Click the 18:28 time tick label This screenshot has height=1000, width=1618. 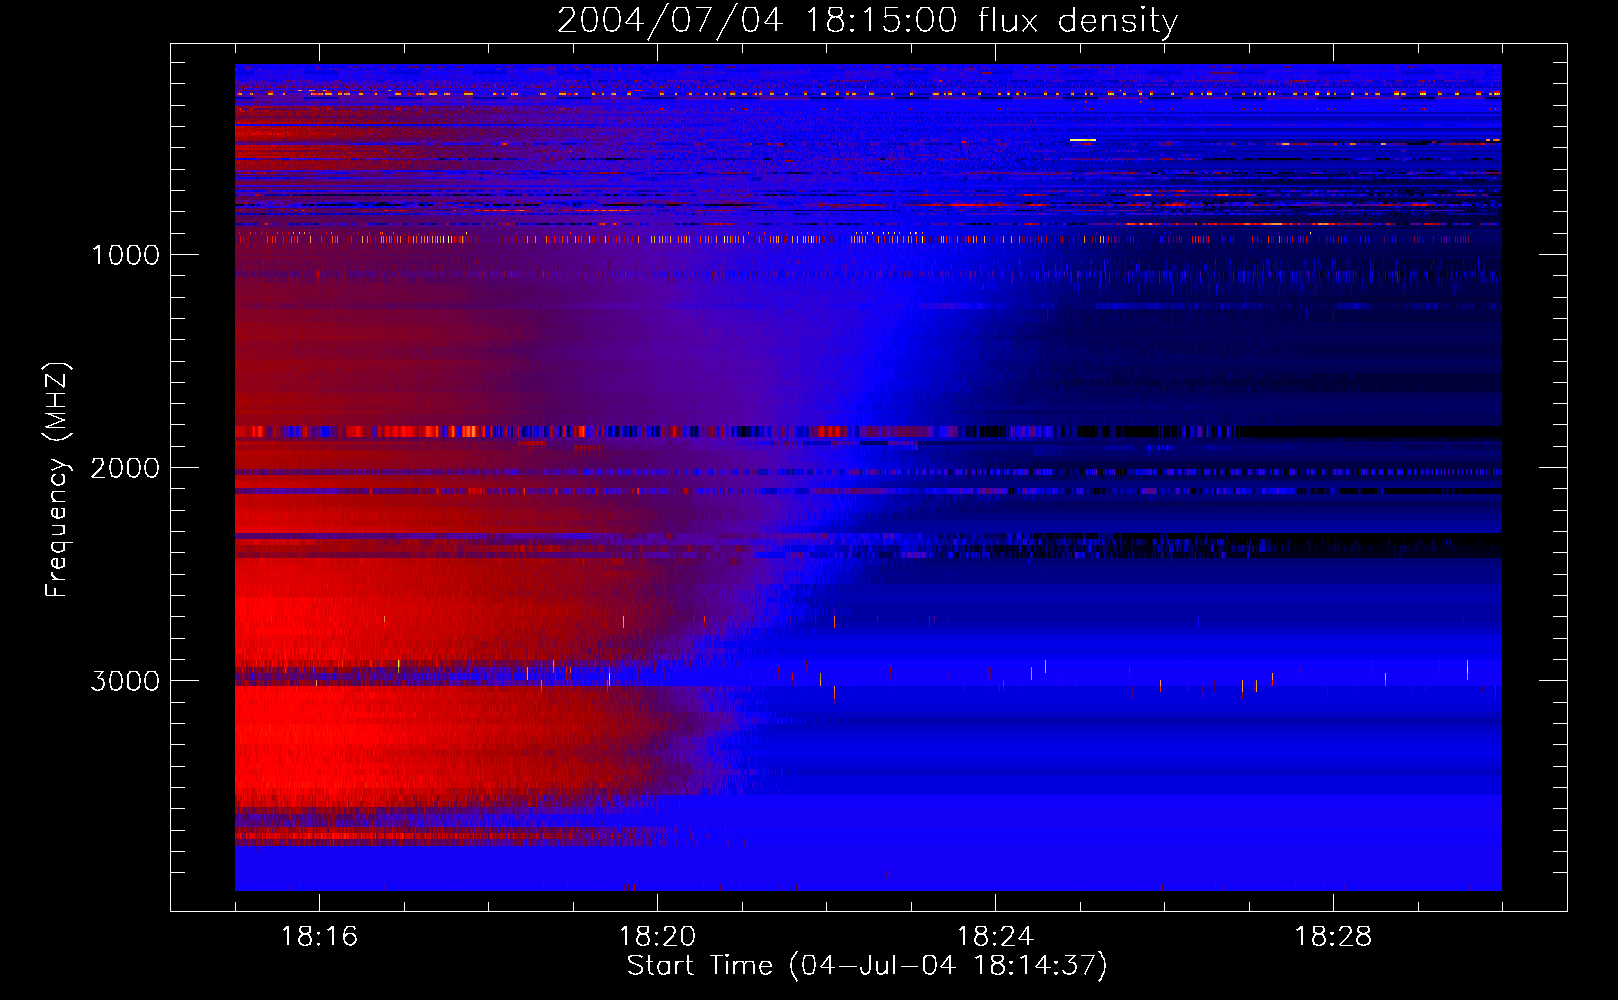(1333, 937)
